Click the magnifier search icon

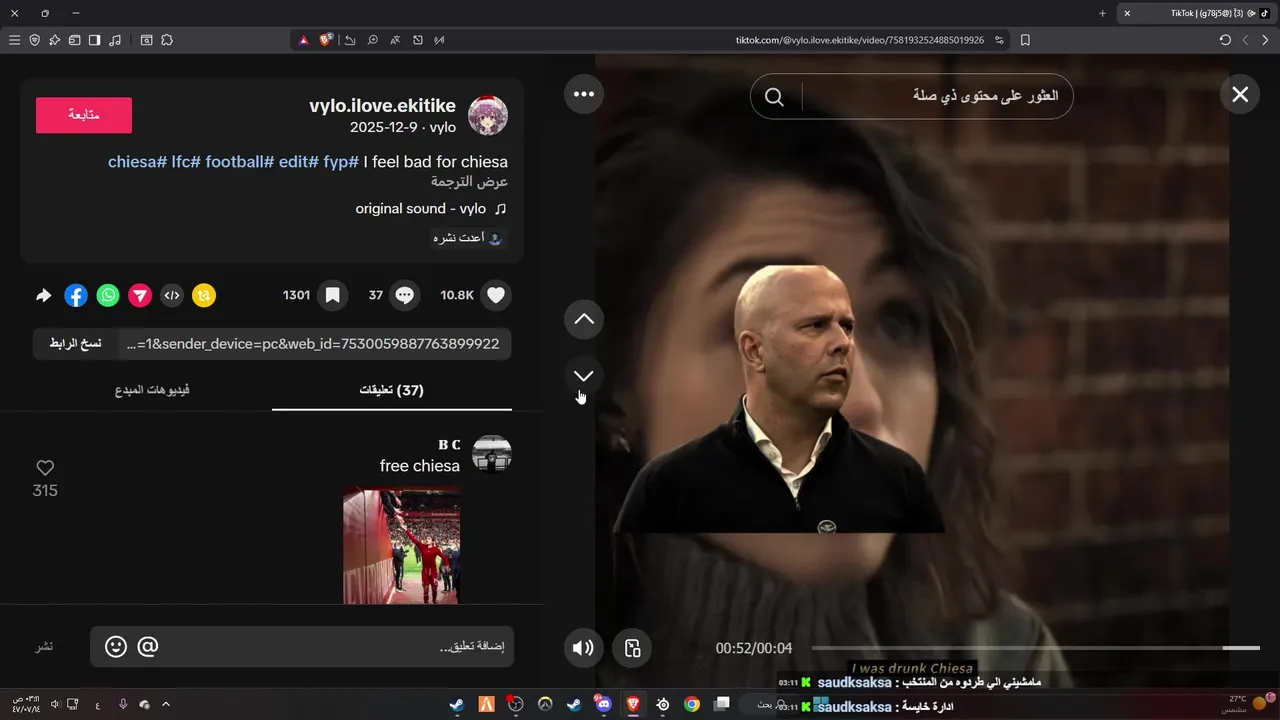(774, 96)
